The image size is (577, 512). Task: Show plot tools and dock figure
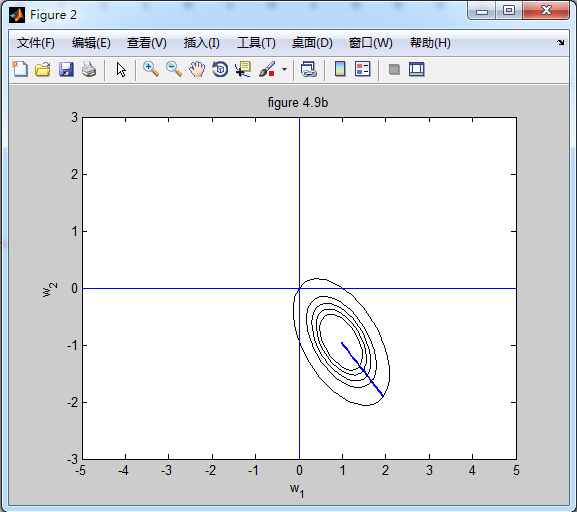417,69
